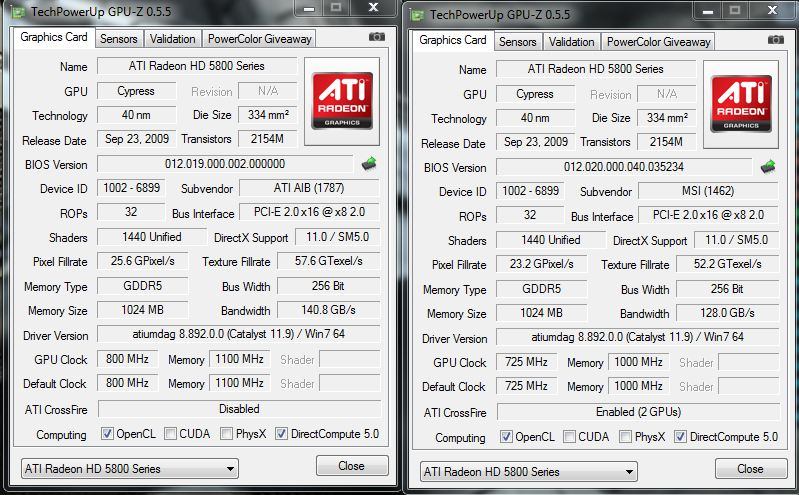Click Transistors 2154M in right window
799x495 pixels.
[x=667, y=142]
